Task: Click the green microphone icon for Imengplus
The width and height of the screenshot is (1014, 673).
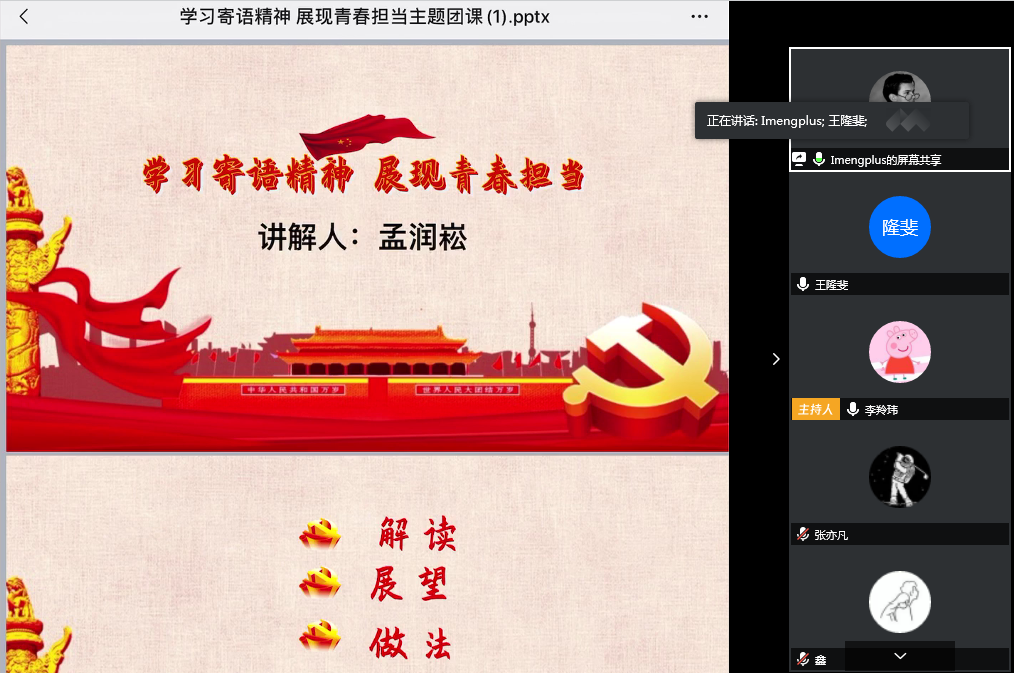Action: tap(819, 159)
